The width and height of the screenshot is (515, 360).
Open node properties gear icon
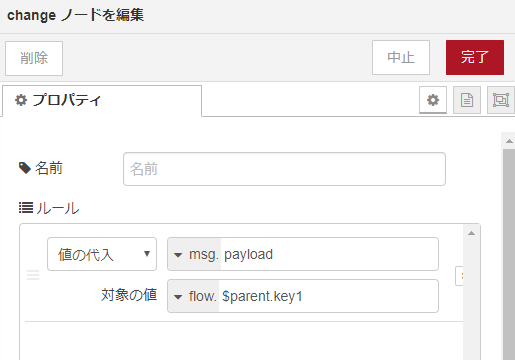pos(433,100)
